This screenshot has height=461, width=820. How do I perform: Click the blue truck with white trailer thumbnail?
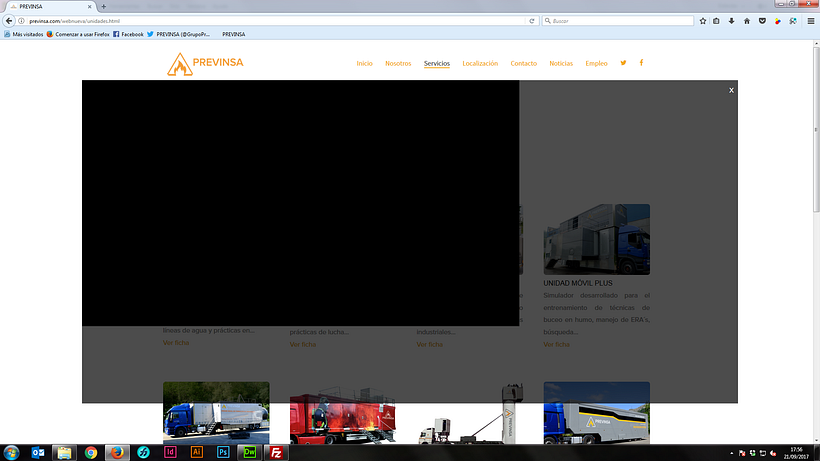point(216,413)
